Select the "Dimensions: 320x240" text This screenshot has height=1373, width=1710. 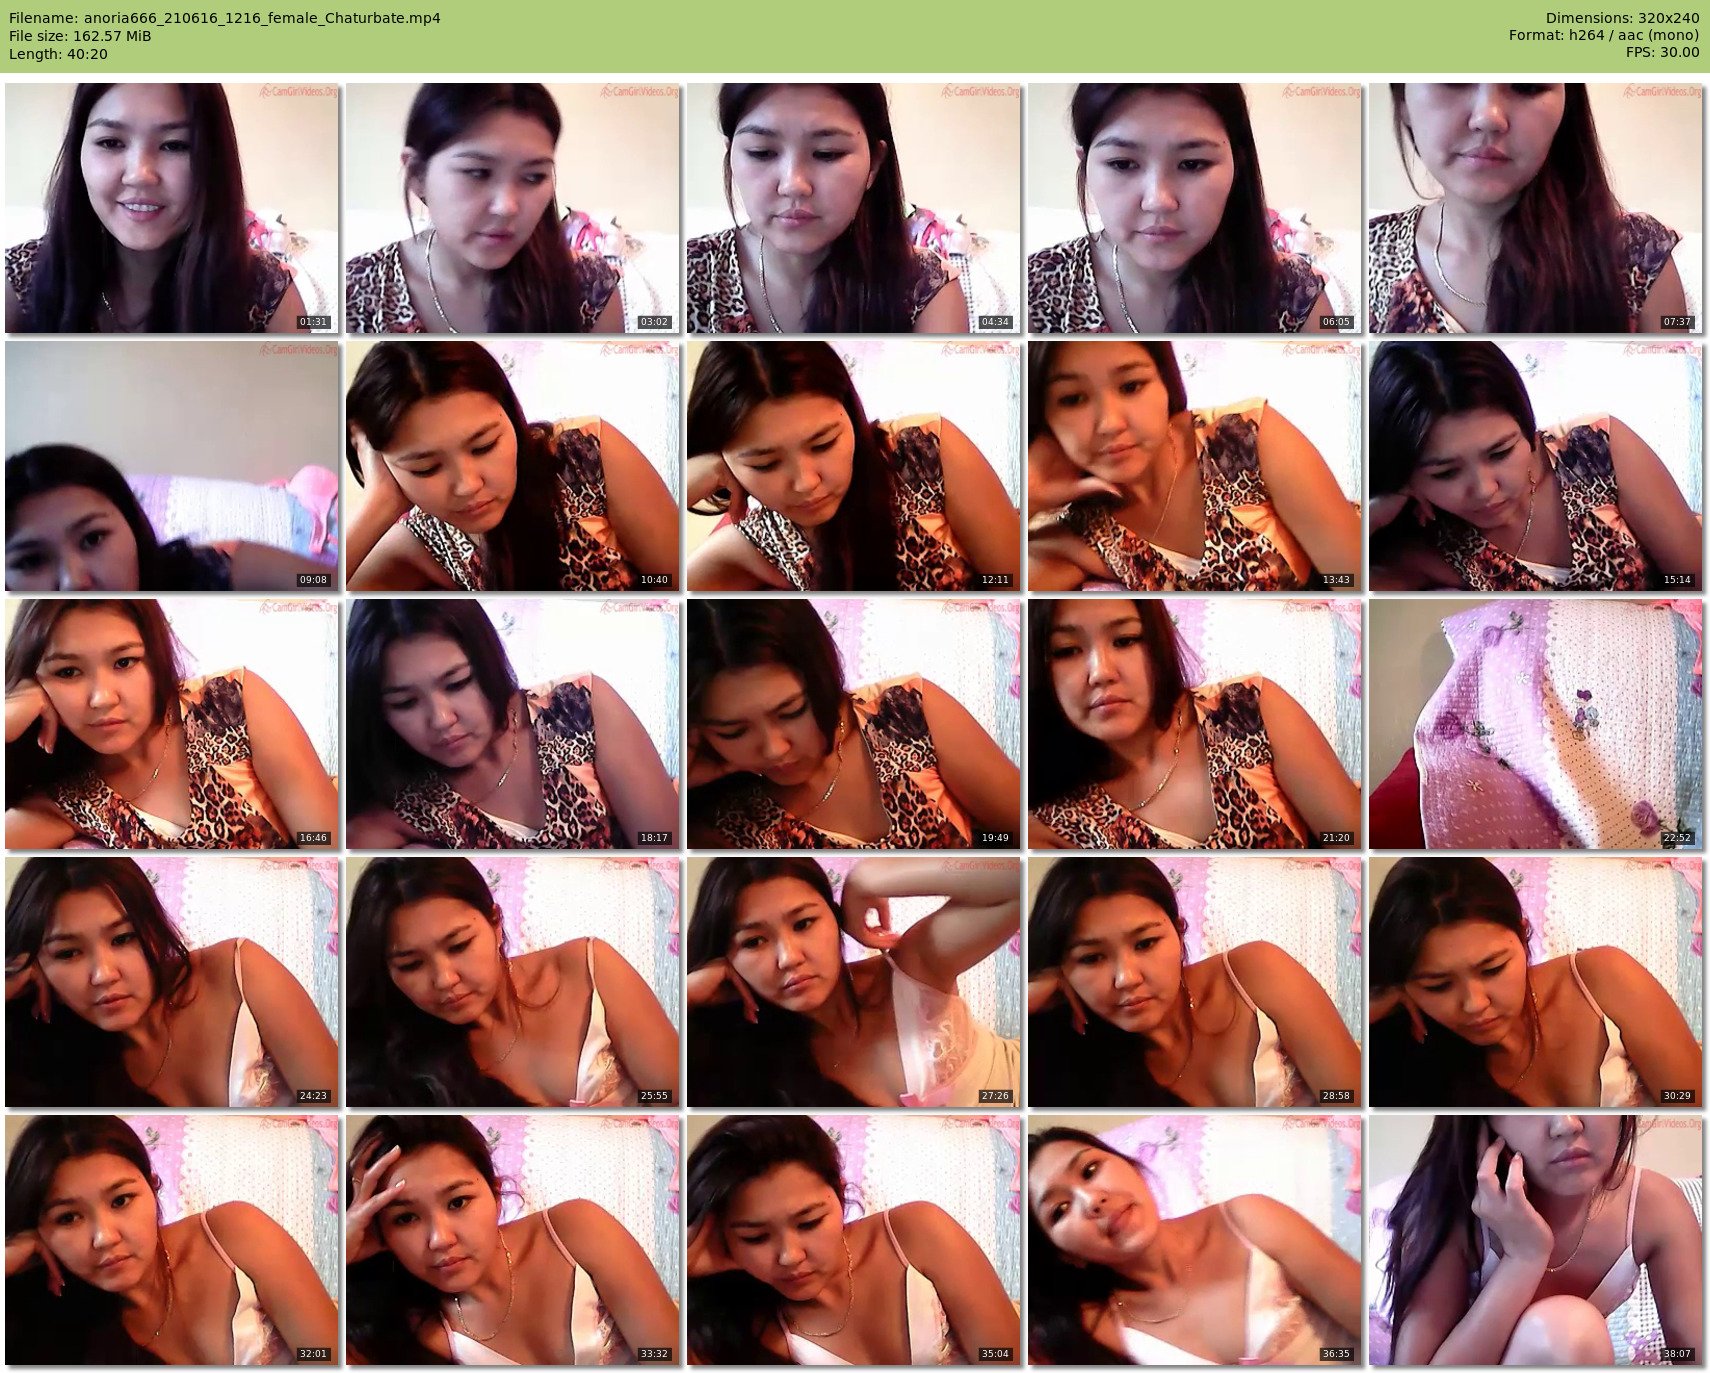pos(1622,18)
